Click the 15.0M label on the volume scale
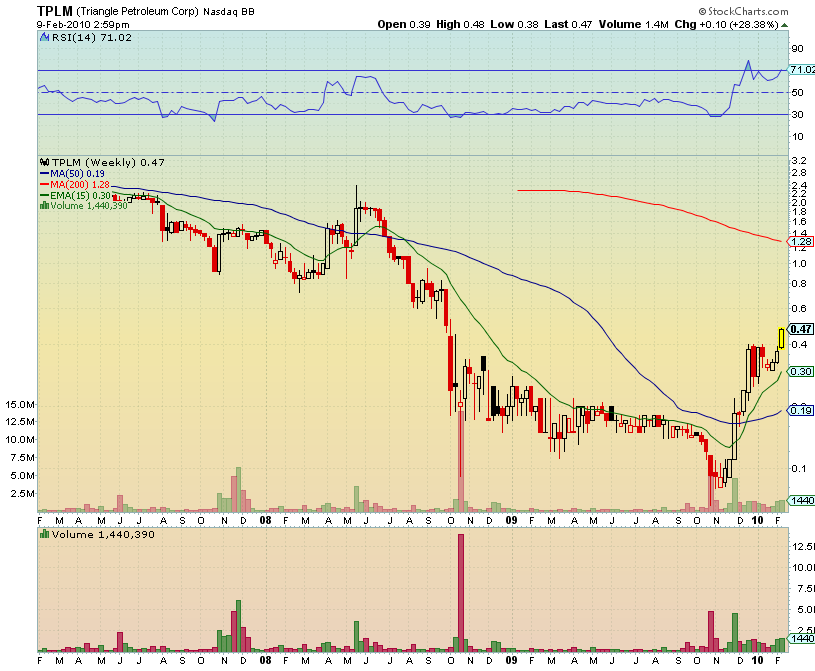Screen dimensions: 815x671 click(20, 405)
